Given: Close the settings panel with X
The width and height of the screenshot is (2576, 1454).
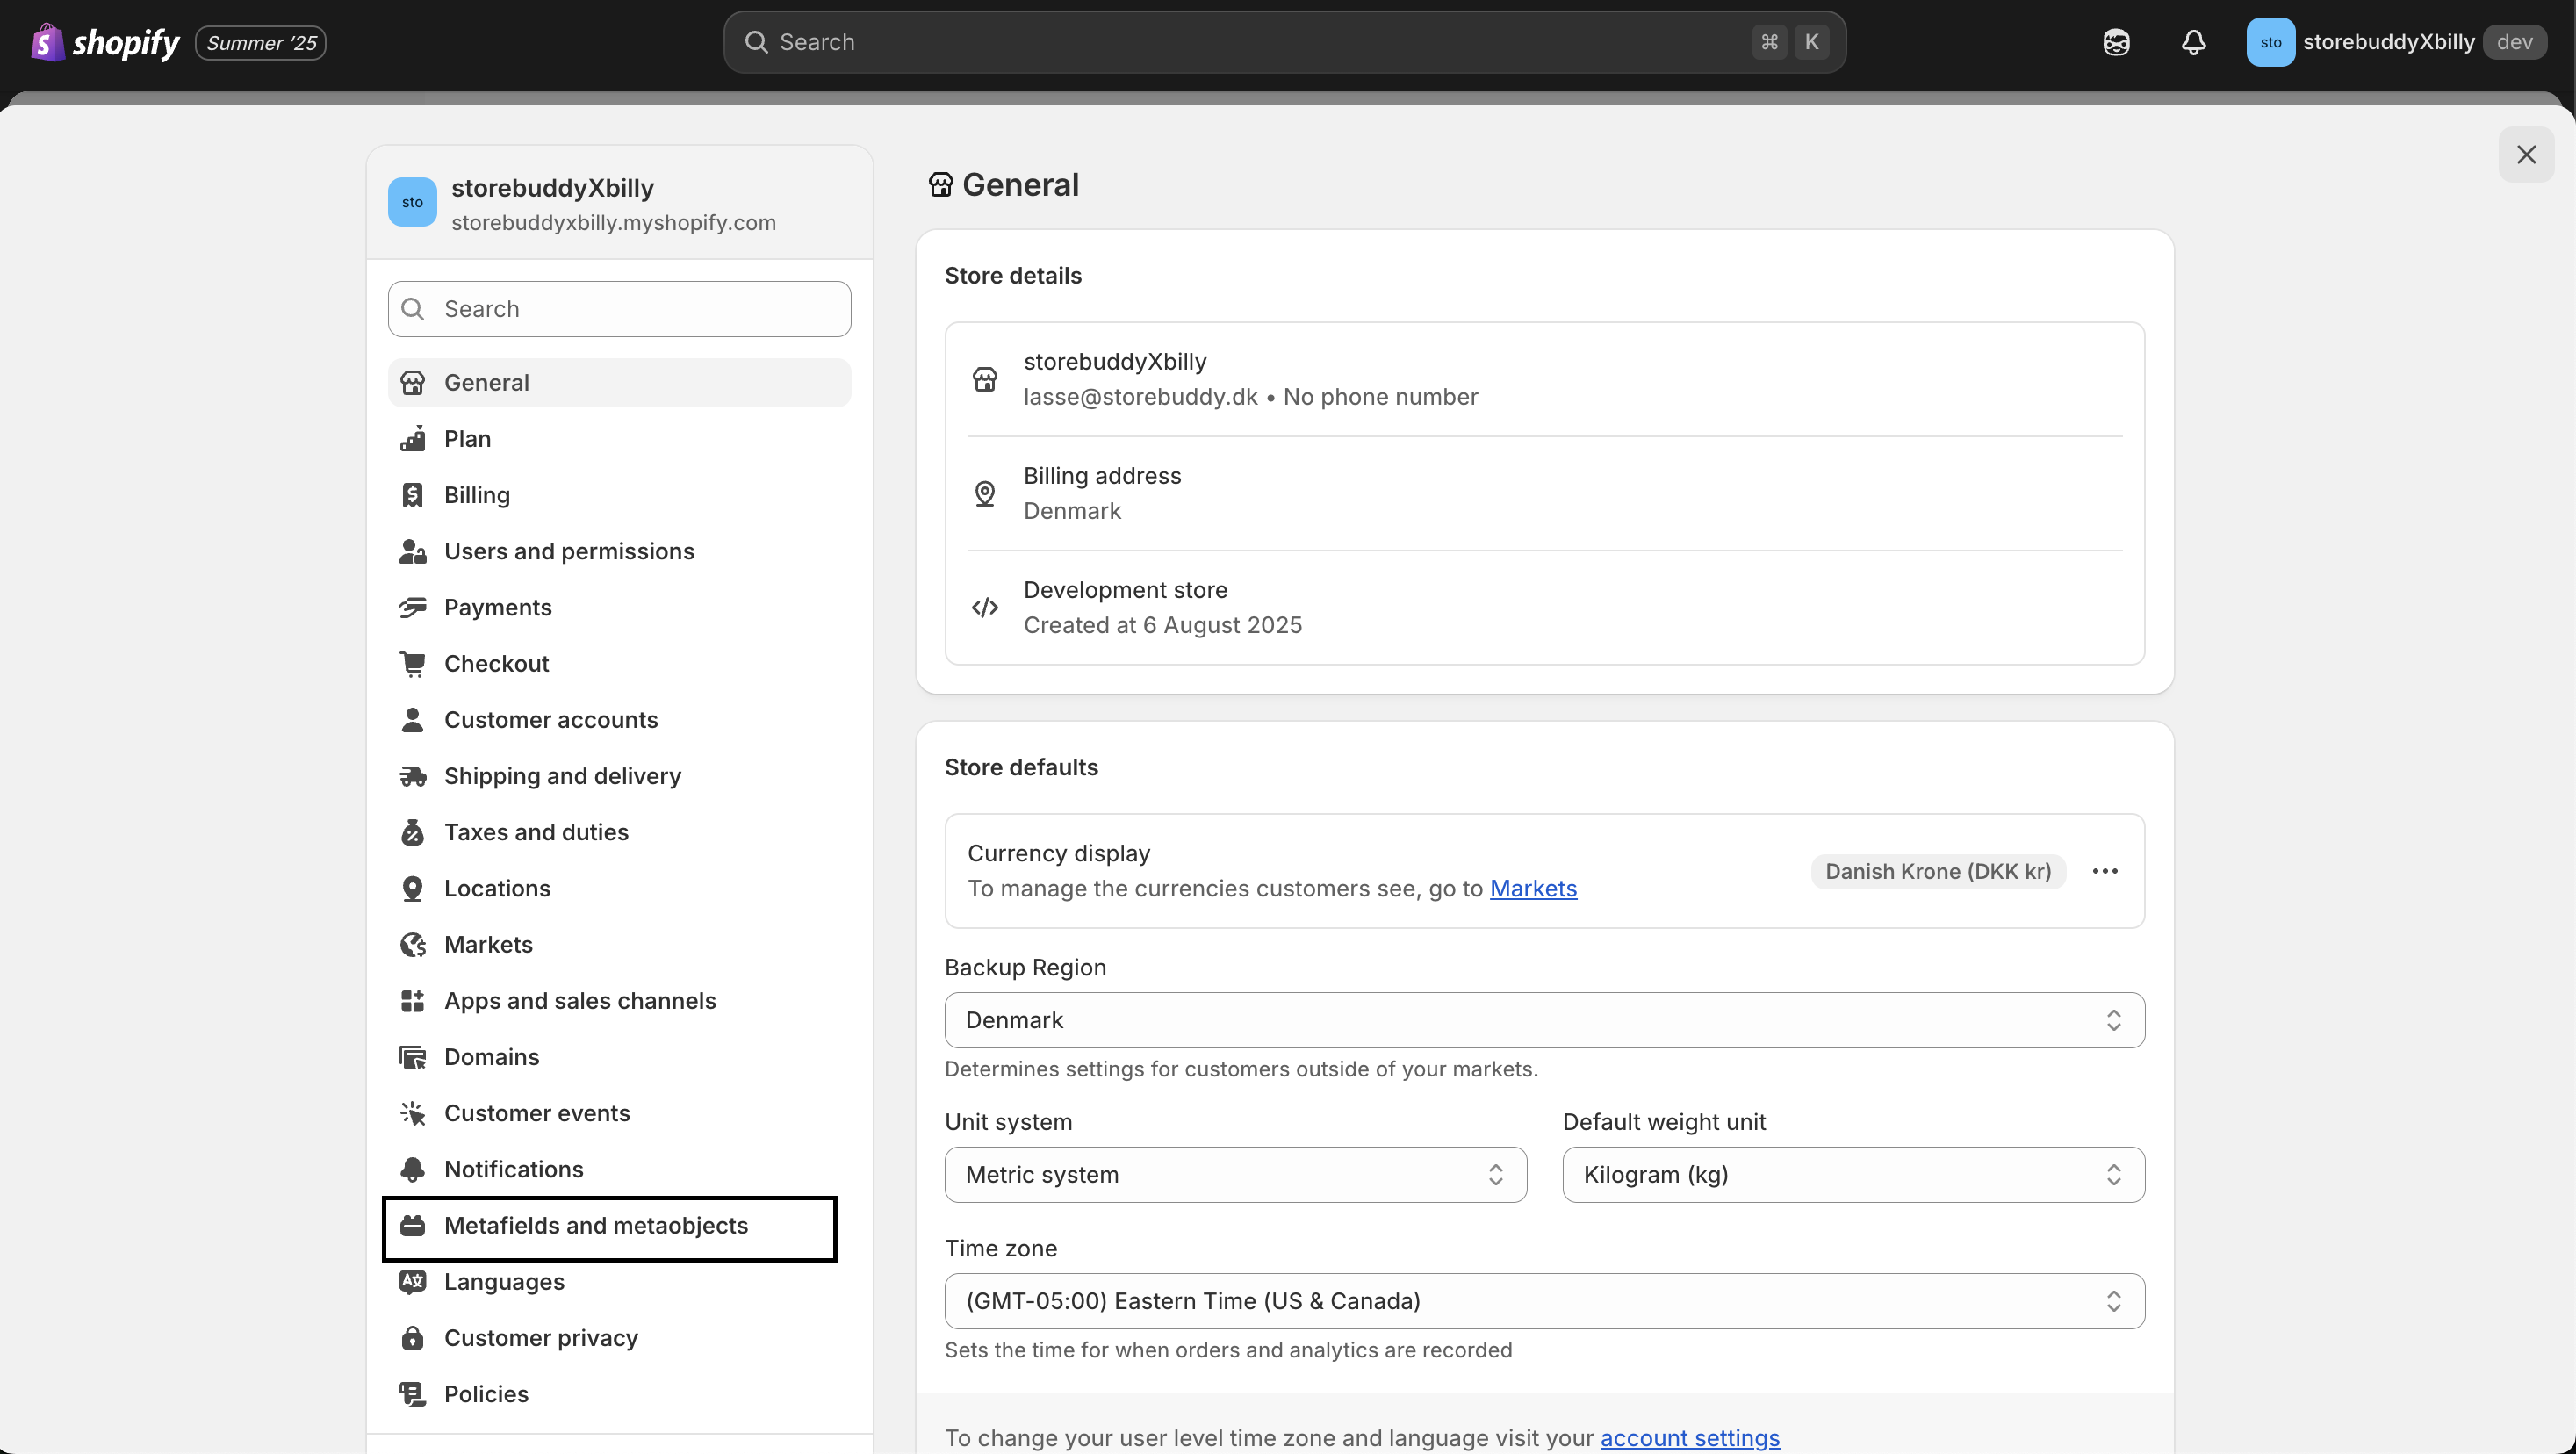Looking at the screenshot, I should pyautogui.click(x=2526, y=154).
